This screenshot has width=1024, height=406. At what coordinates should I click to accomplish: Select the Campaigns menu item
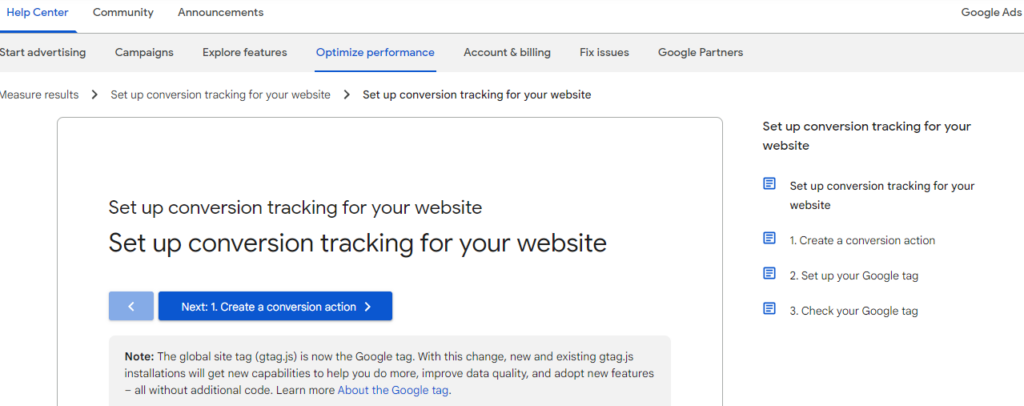coord(144,52)
